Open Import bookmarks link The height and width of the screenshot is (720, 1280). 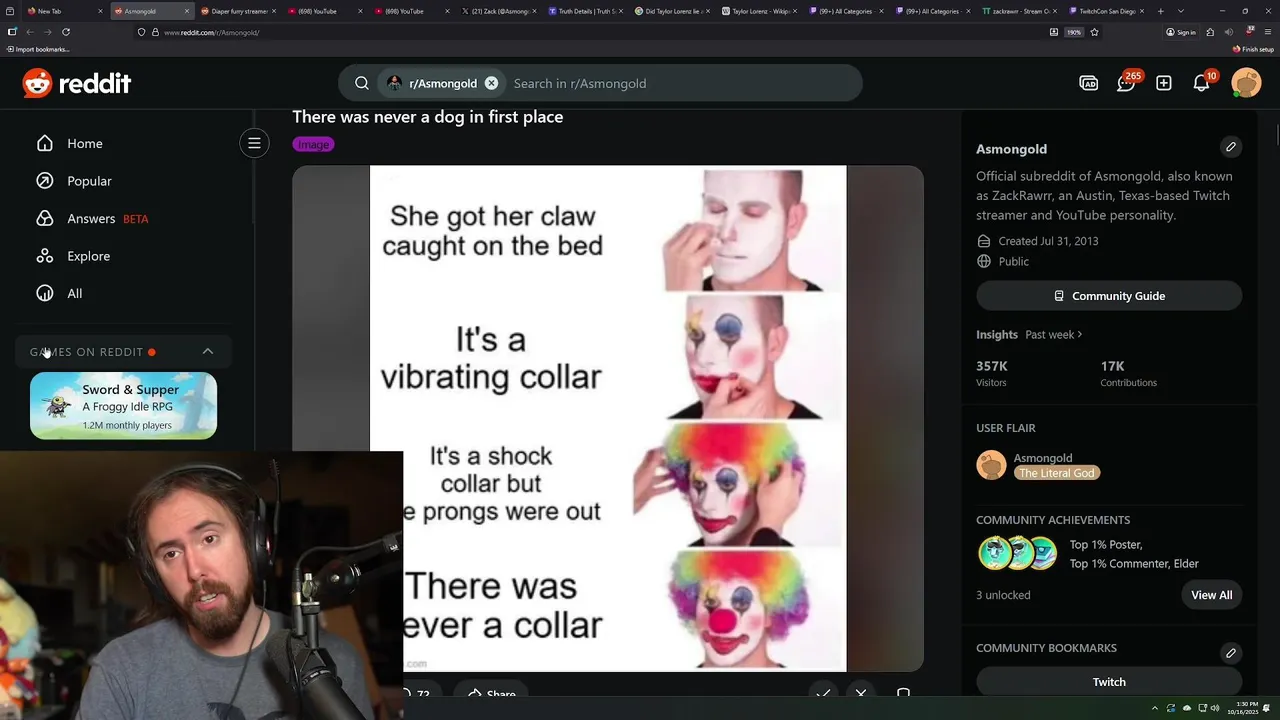(38, 49)
